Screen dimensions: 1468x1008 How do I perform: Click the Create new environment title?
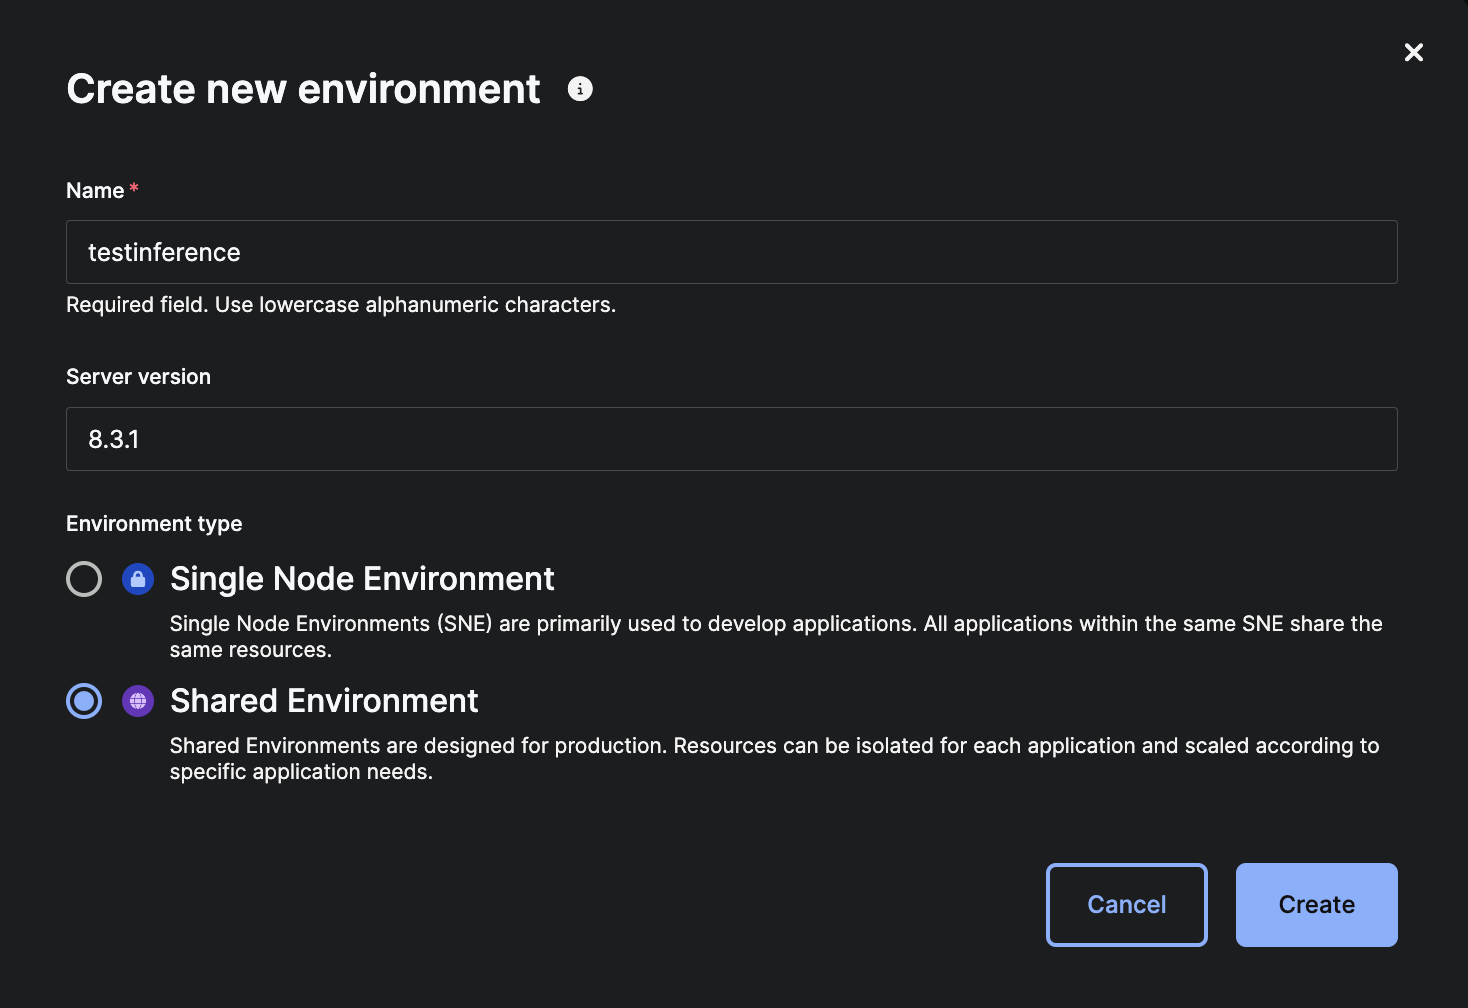tap(303, 89)
